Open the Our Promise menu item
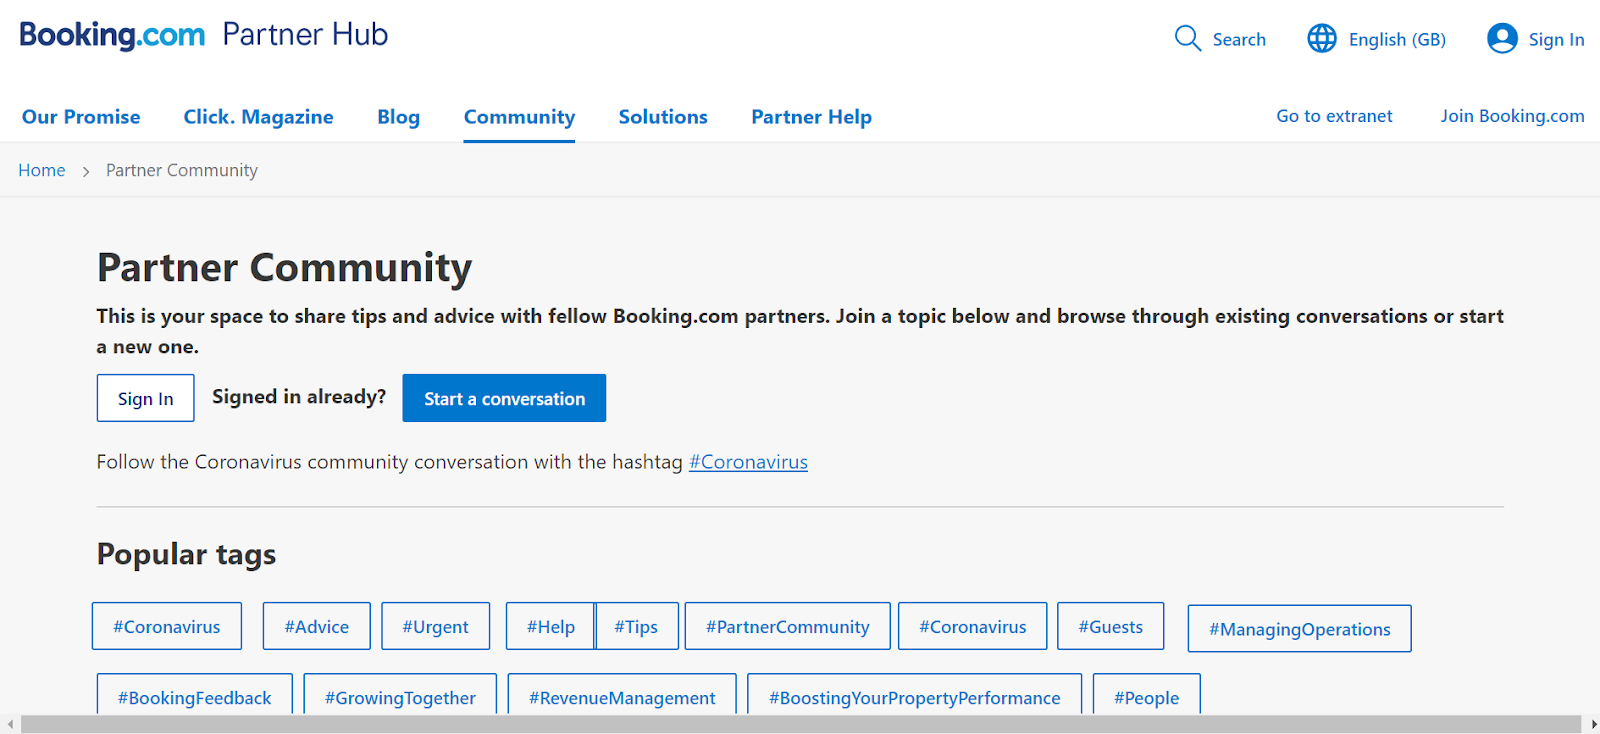 click(x=81, y=117)
